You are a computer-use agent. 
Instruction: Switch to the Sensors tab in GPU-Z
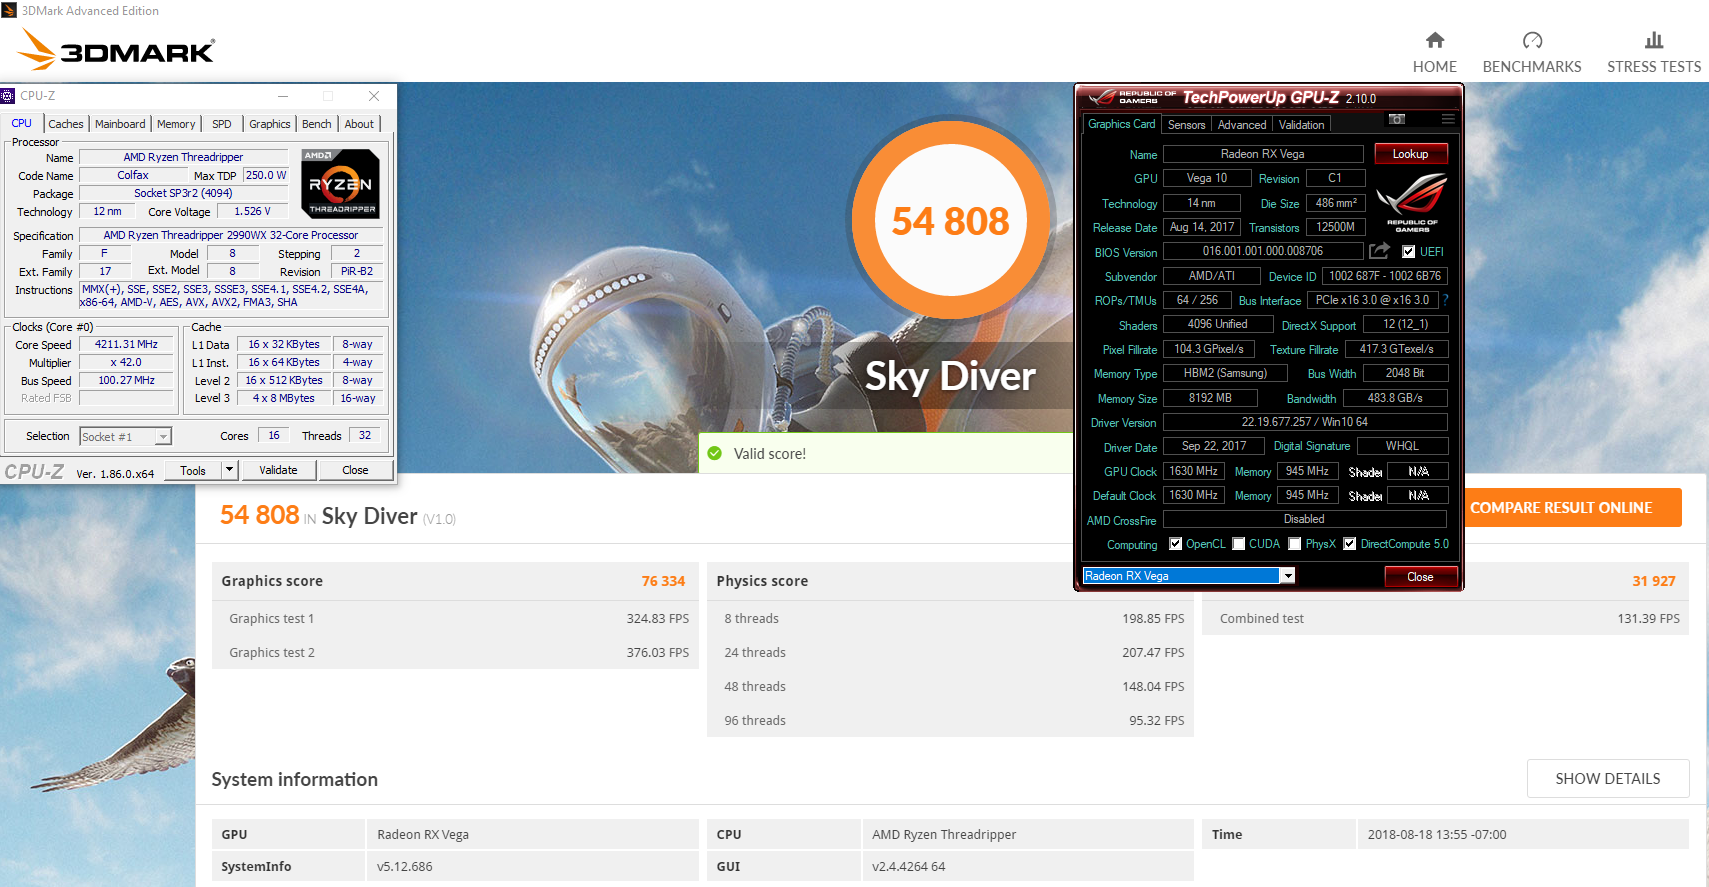point(1186,125)
